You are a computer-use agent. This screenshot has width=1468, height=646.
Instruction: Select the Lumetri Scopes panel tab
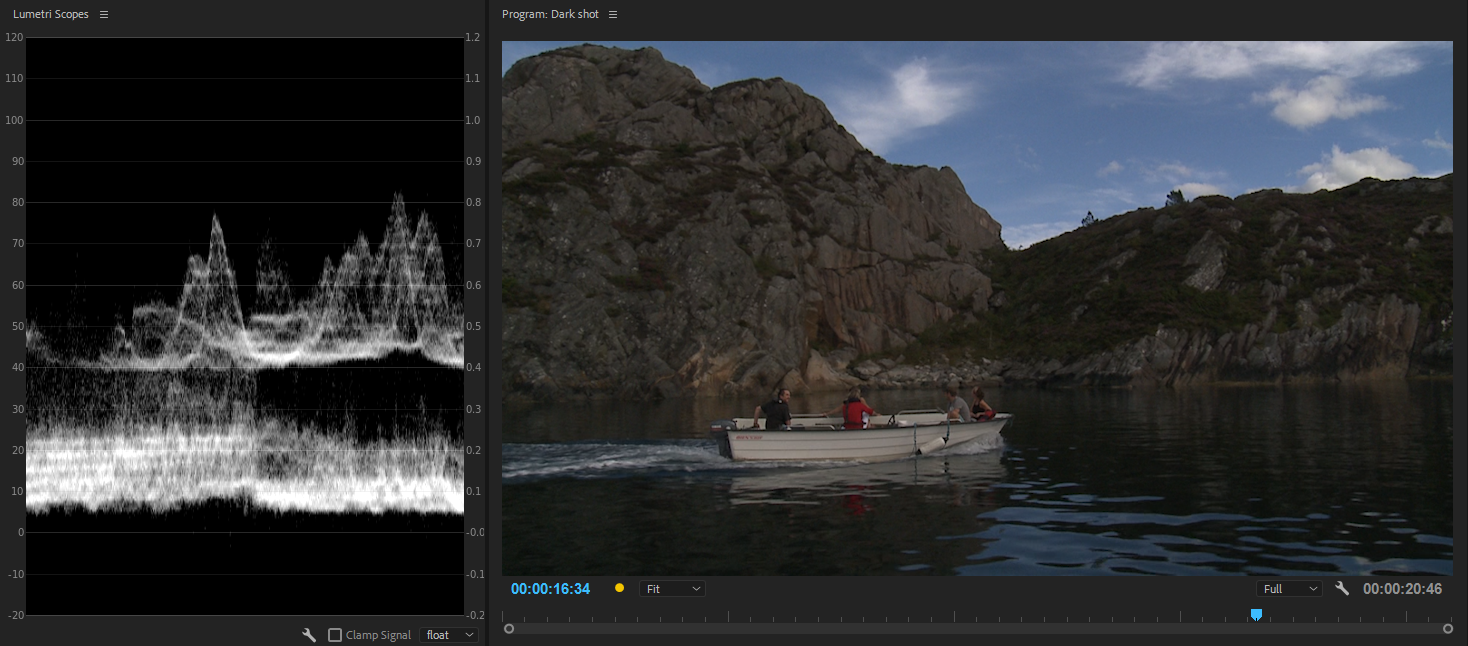(x=50, y=15)
